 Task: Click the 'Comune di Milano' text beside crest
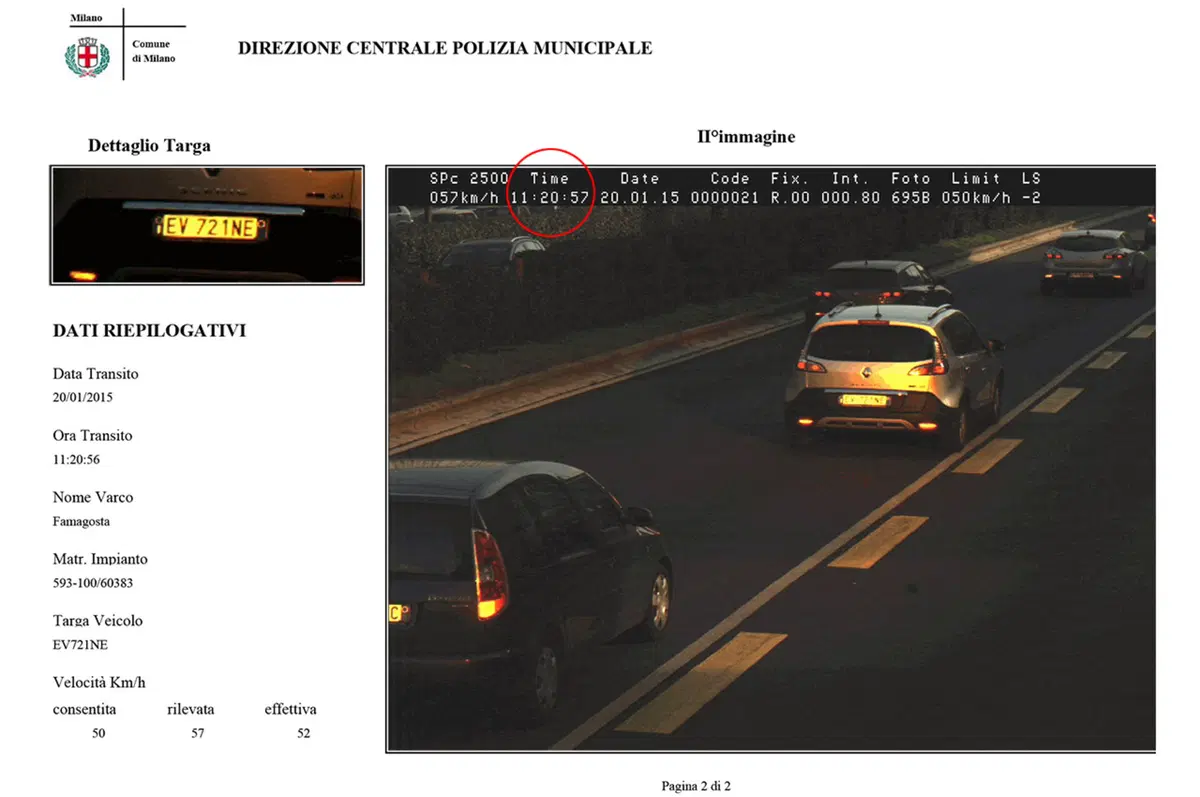click(x=153, y=51)
